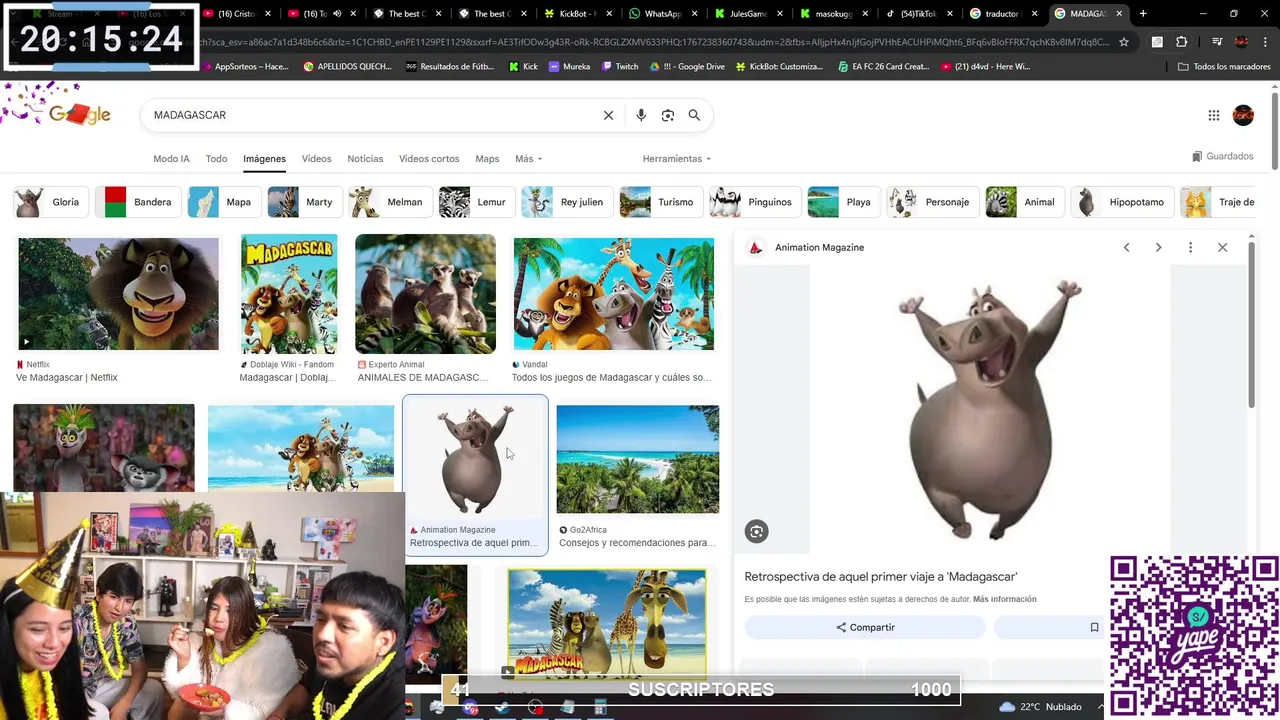Start voice search with the microphone icon

coord(641,115)
